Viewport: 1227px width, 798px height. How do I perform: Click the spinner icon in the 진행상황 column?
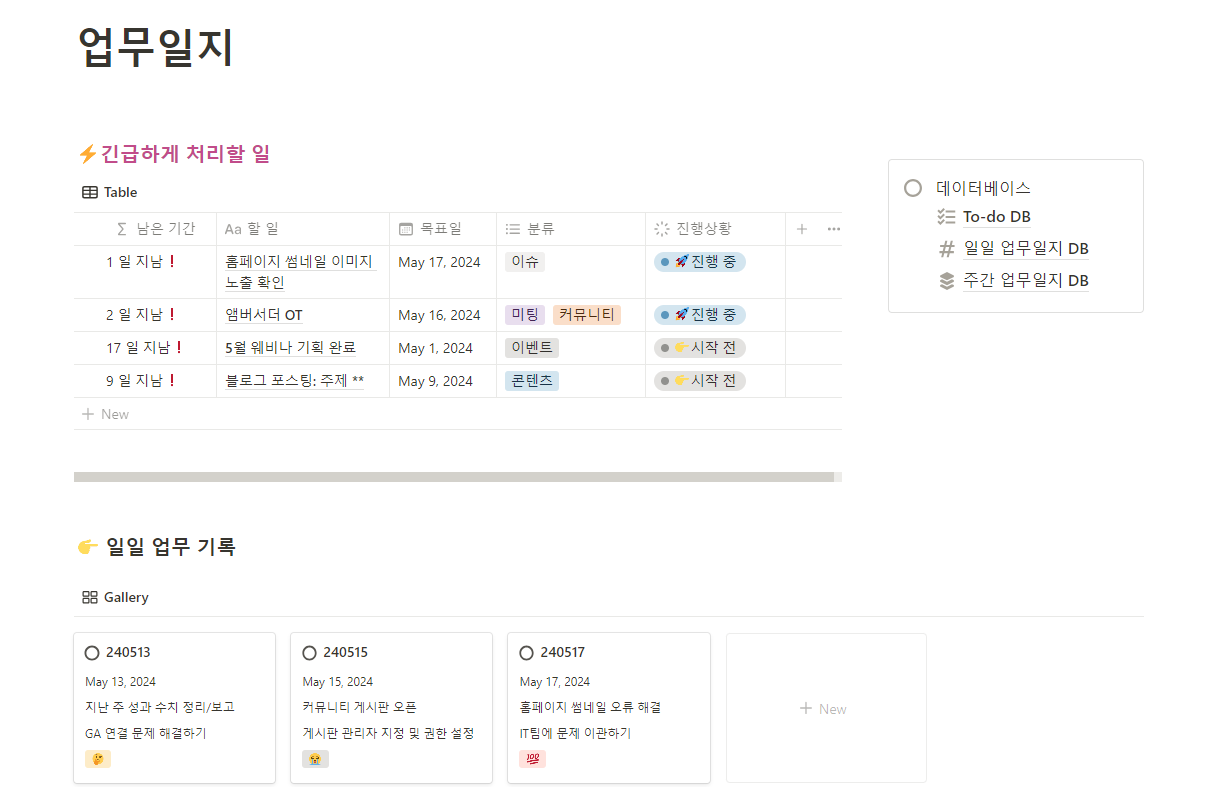[660, 228]
